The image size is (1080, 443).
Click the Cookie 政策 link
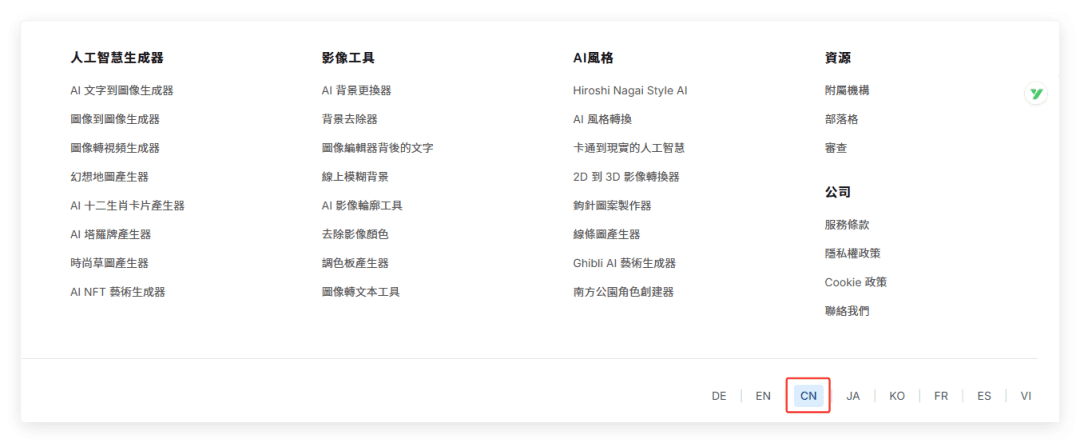855,282
